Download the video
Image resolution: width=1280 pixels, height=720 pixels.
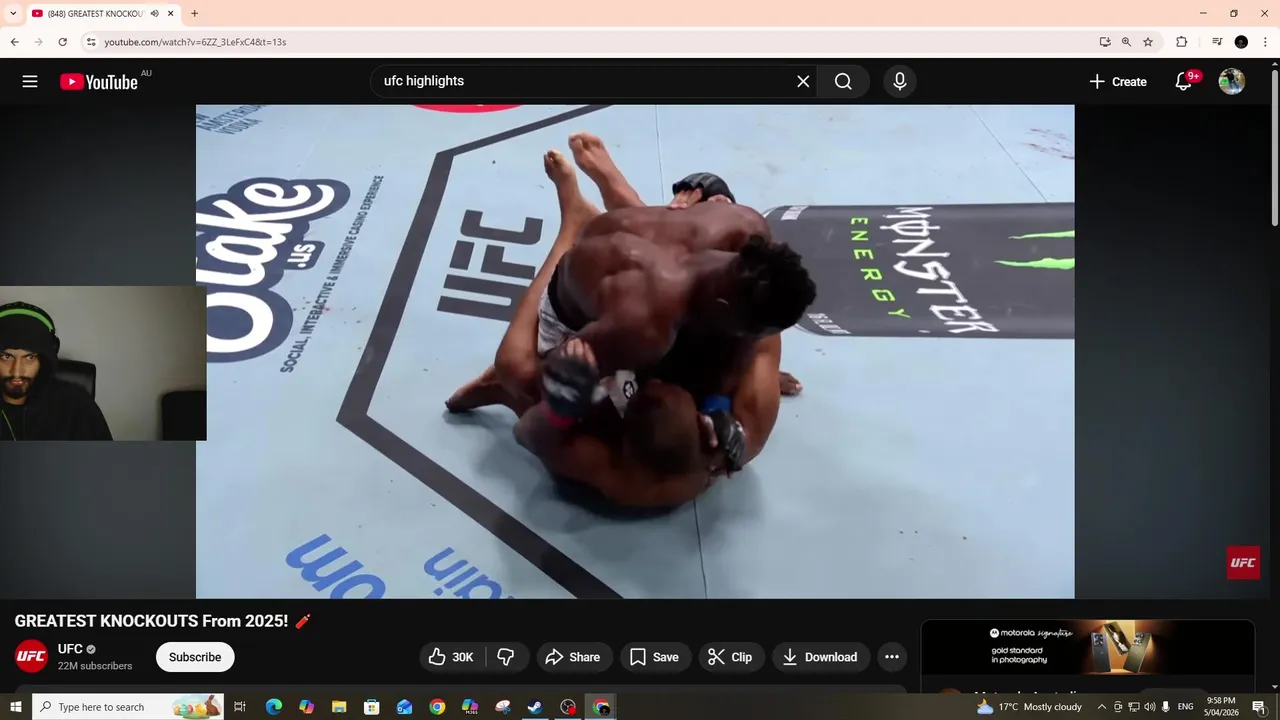[x=820, y=657]
